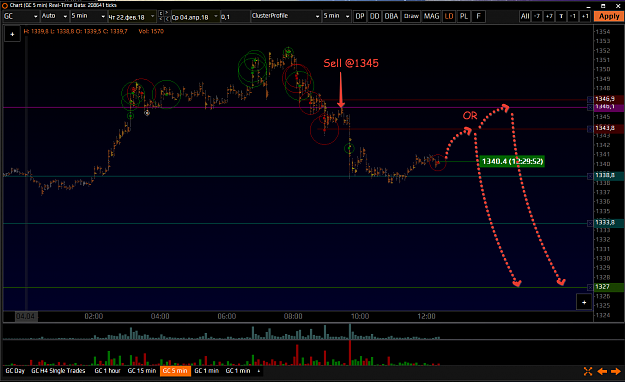Switch to the GC 15 min tab
Image resolution: width=625 pixels, height=382 pixels.
(142, 371)
